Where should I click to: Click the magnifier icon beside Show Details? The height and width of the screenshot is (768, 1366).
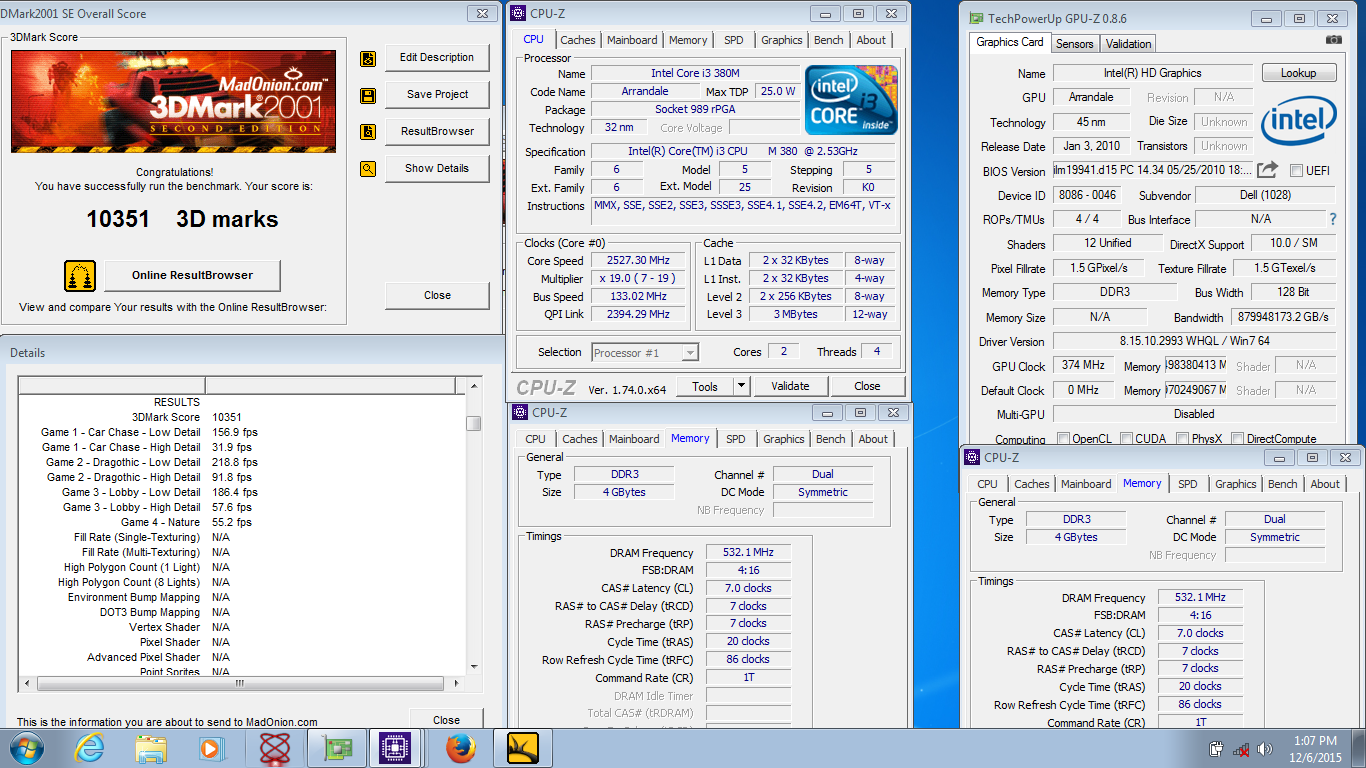(x=368, y=169)
